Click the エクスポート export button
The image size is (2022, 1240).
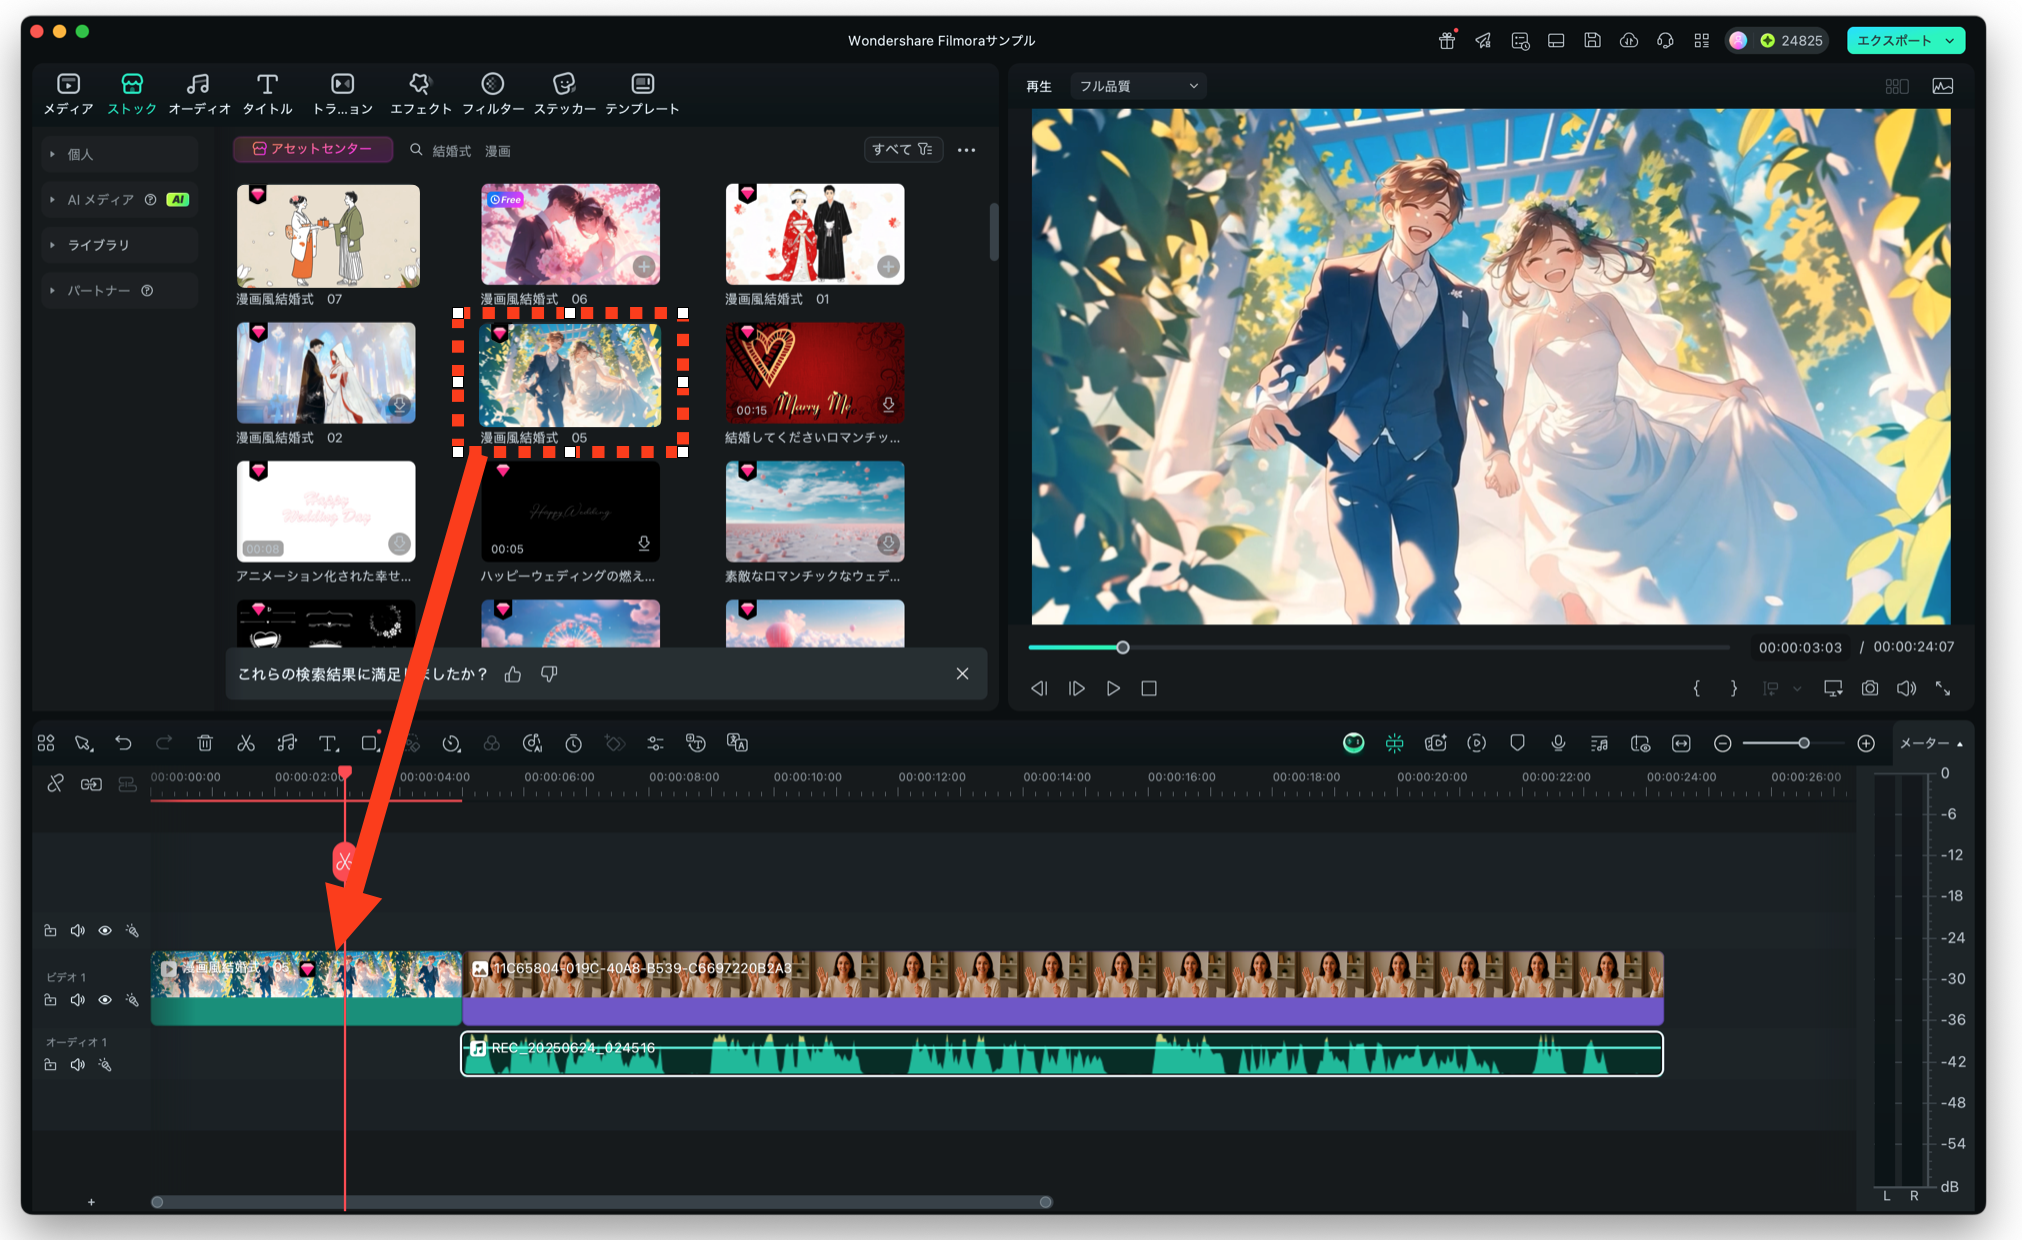pos(1894,41)
